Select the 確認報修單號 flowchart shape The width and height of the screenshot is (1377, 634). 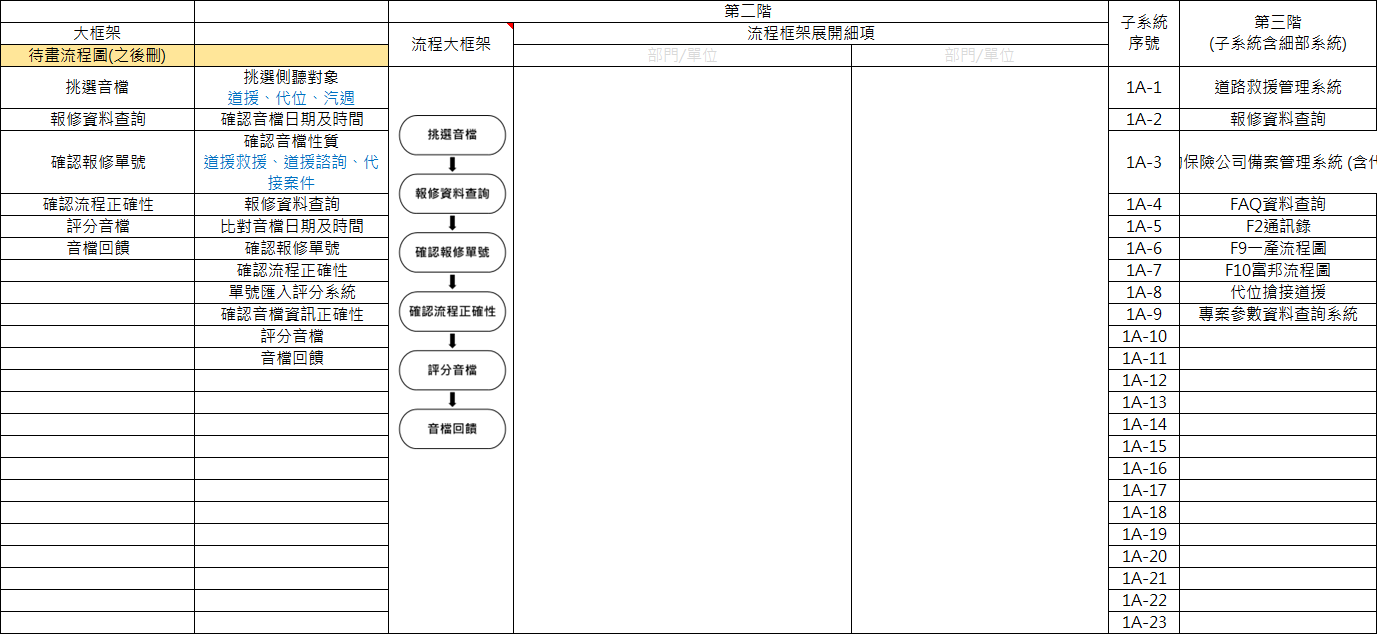pos(452,253)
